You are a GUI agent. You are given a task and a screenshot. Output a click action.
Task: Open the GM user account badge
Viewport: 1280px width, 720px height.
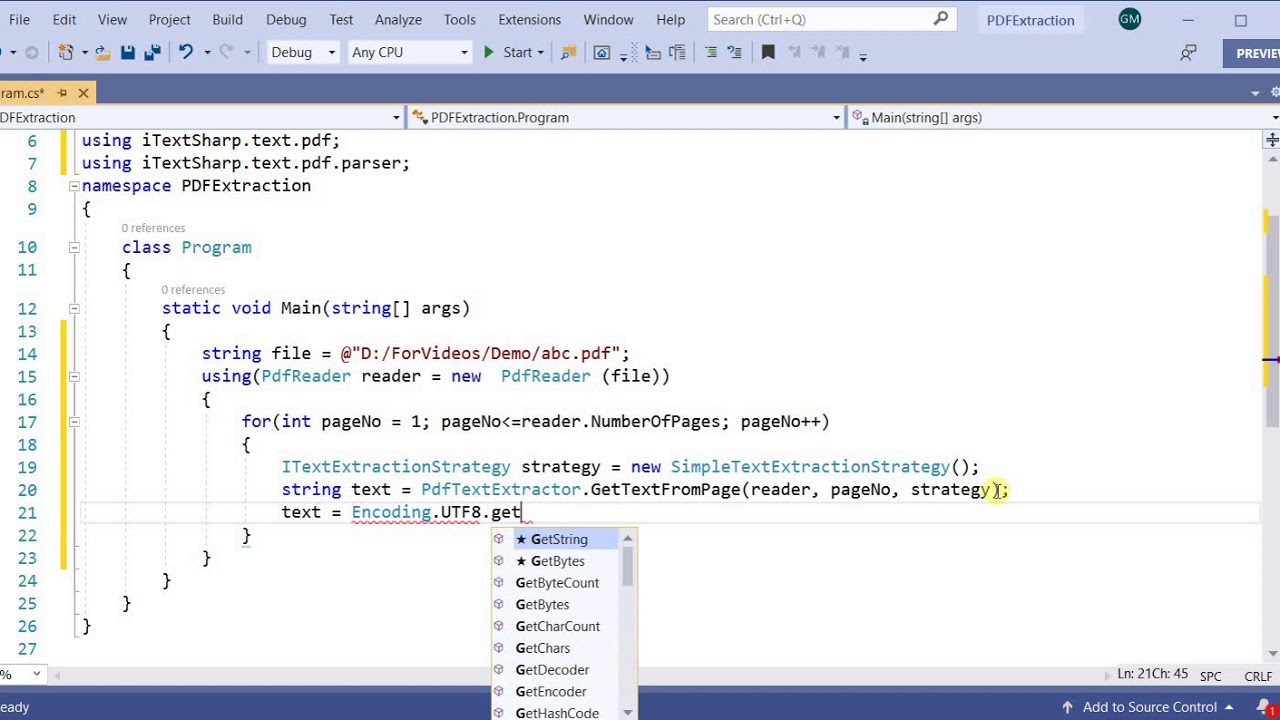click(1130, 19)
